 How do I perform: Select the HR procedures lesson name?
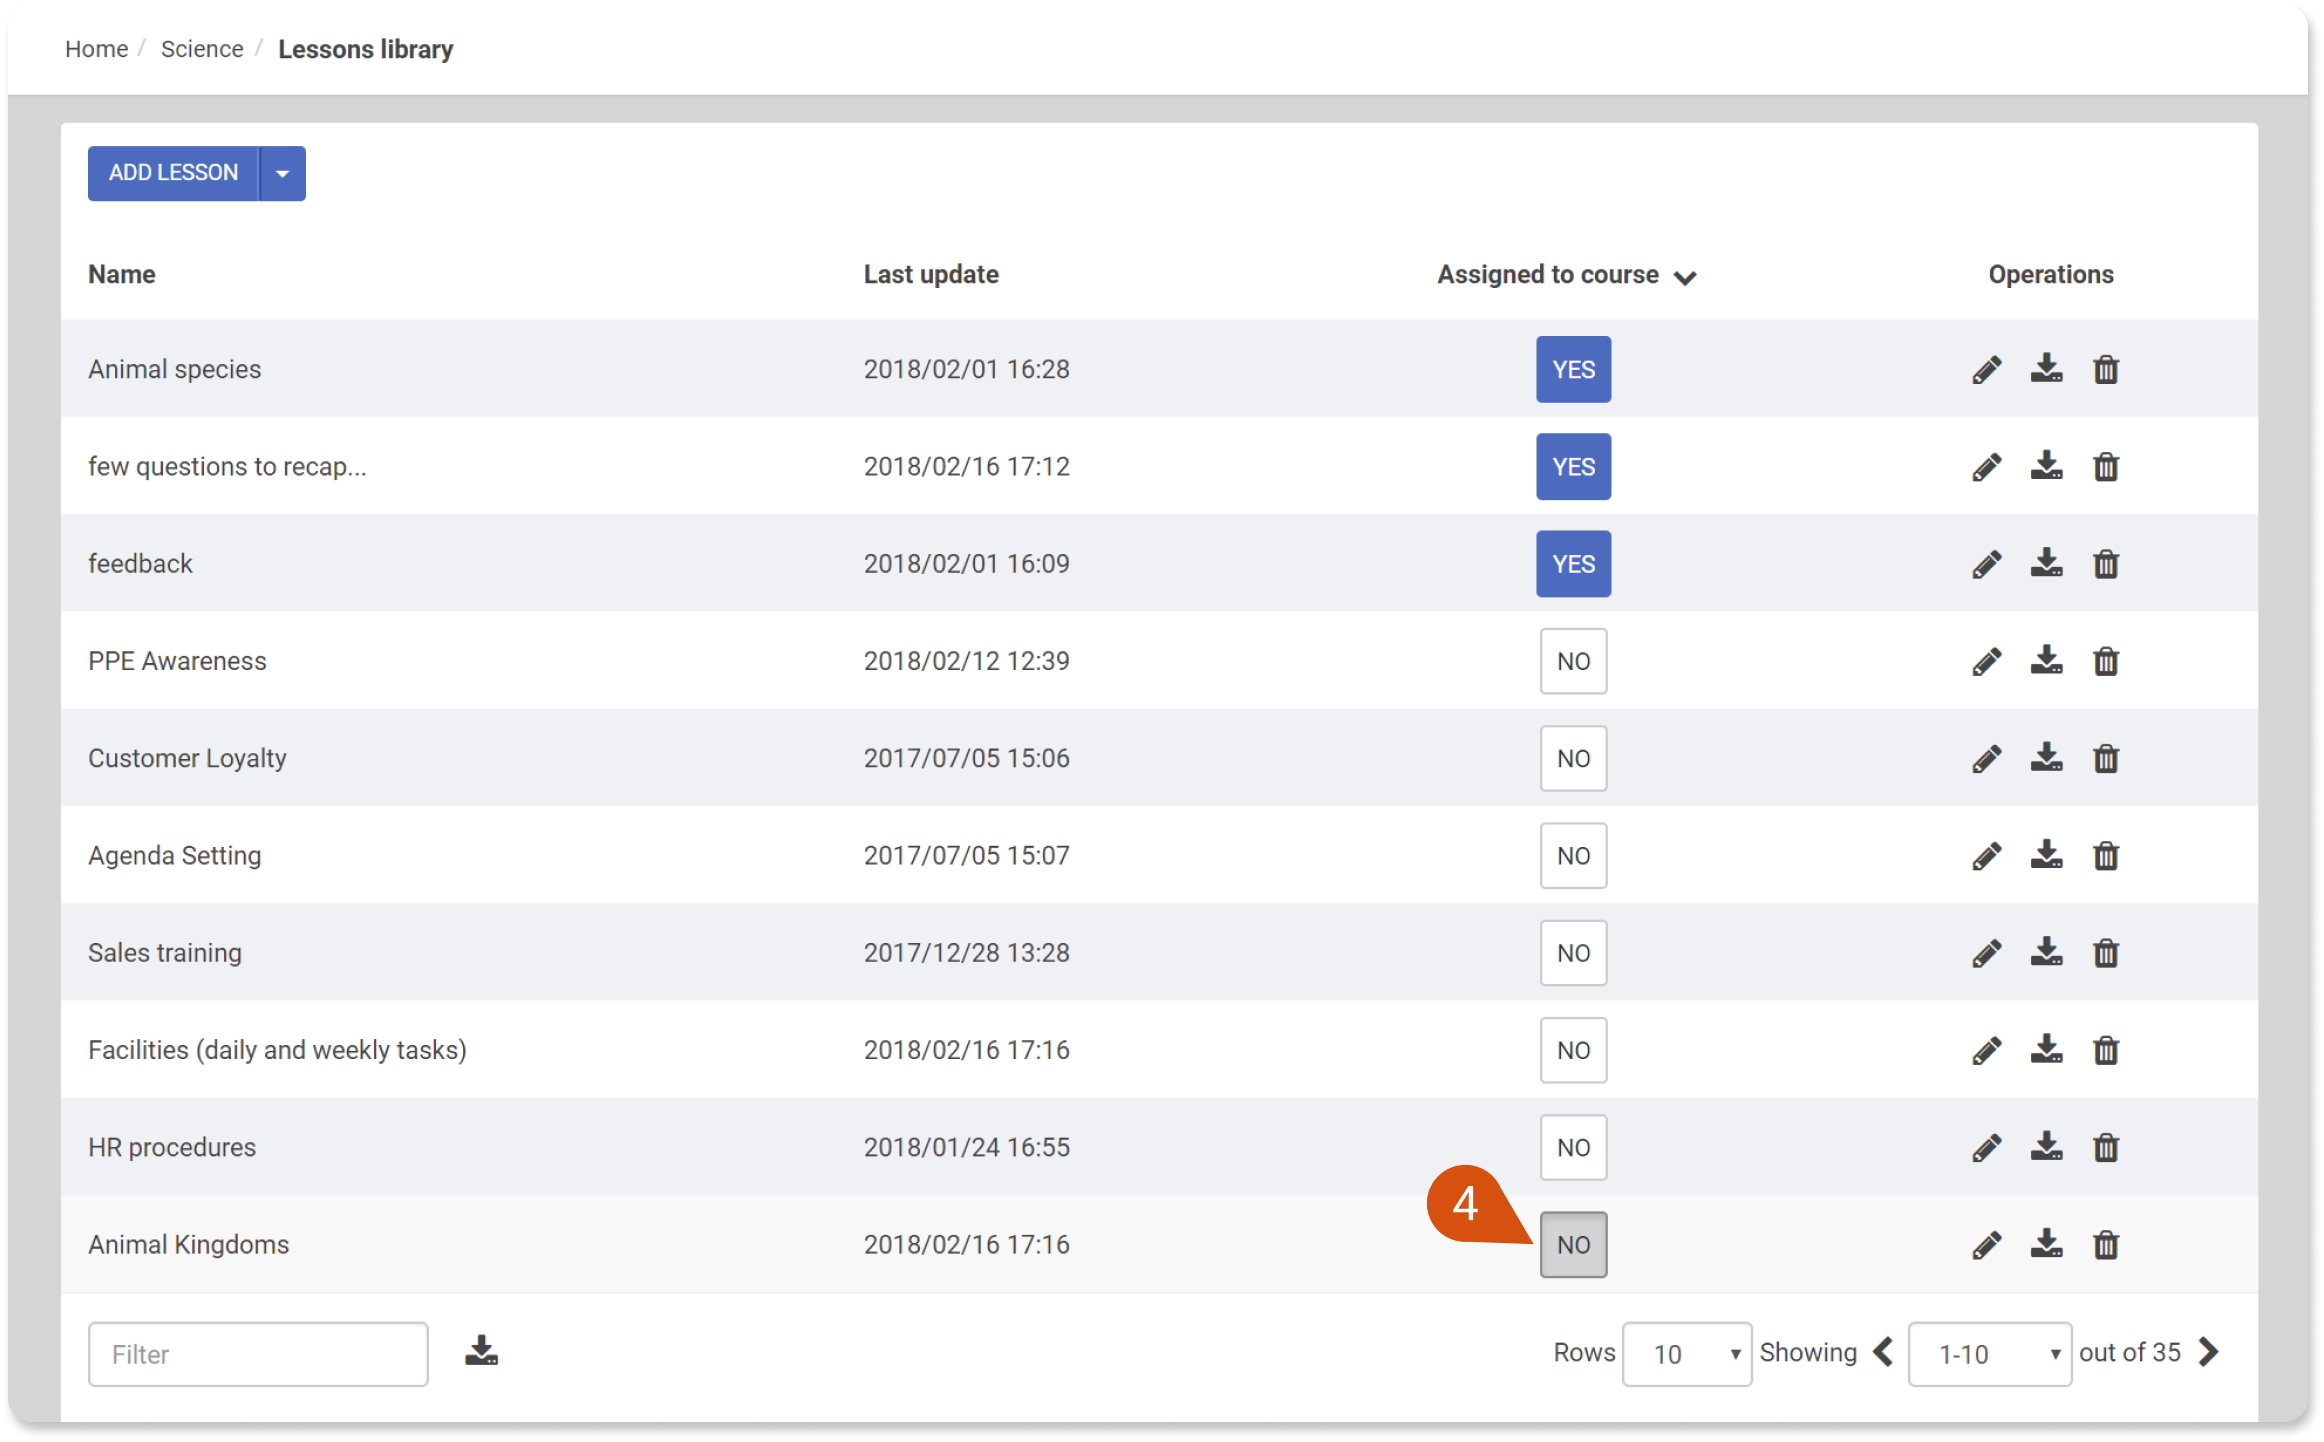[x=172, y=1148]
